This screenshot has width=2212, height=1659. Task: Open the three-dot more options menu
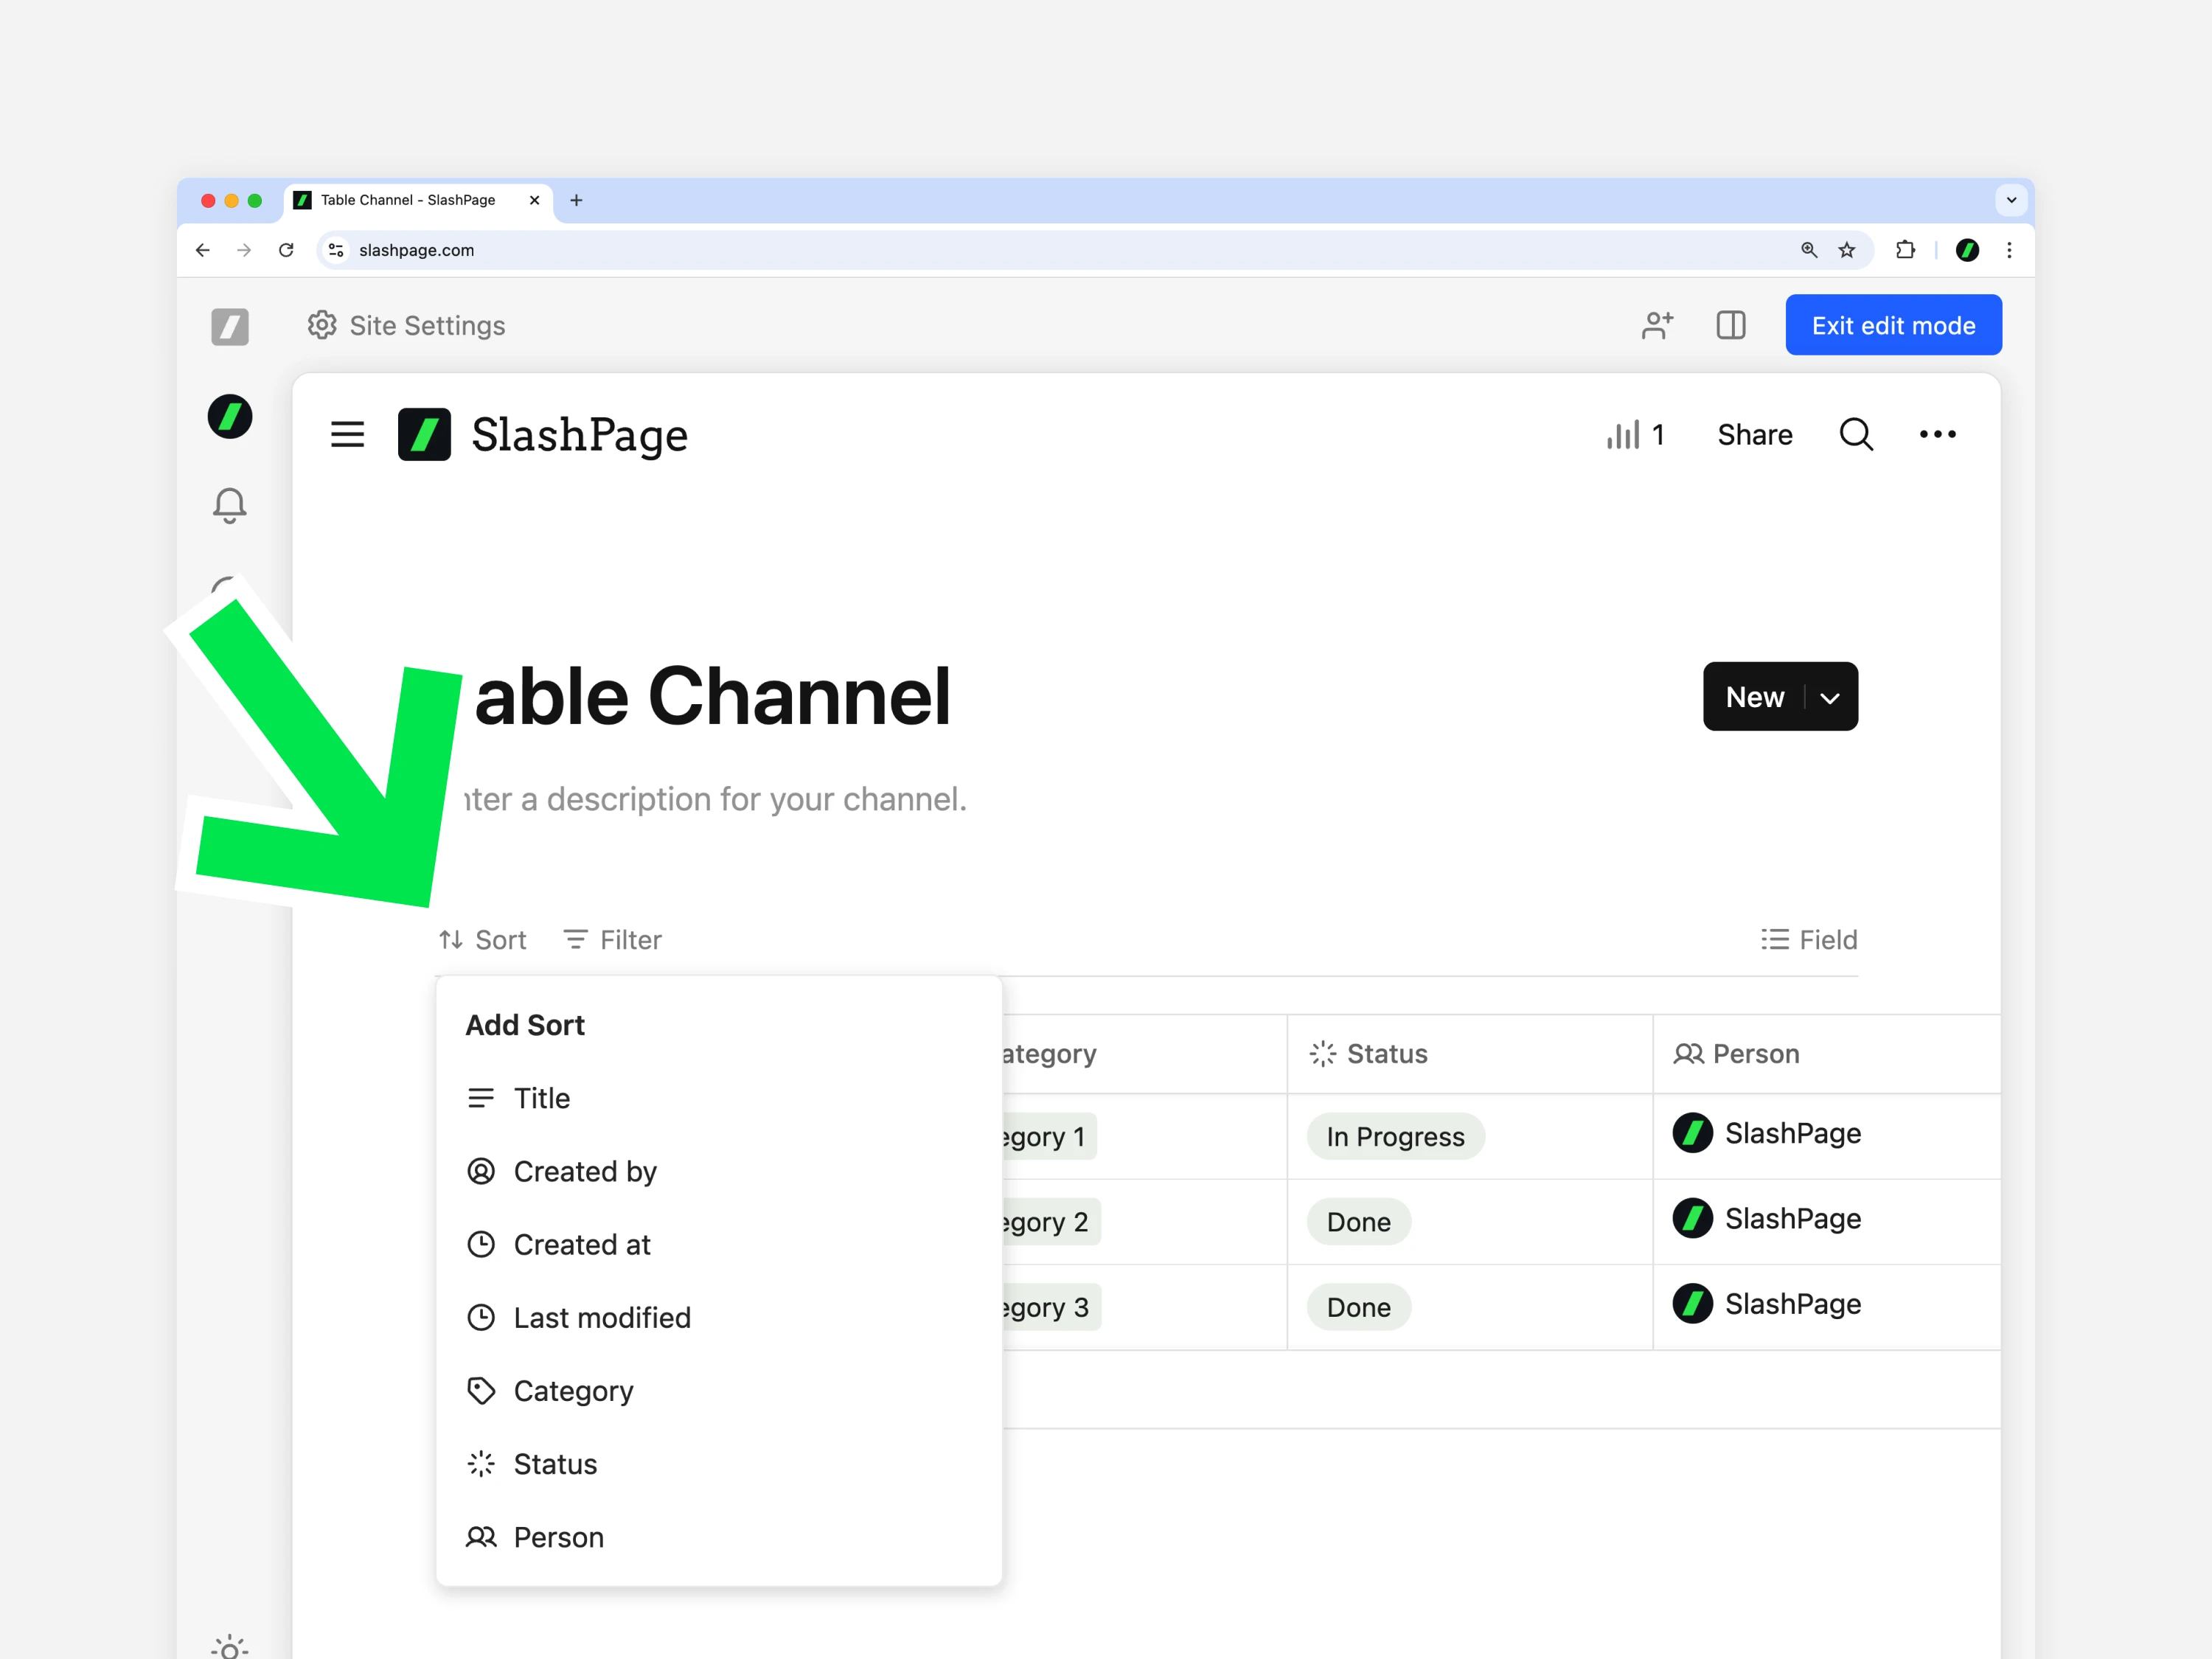[1937, 434]
